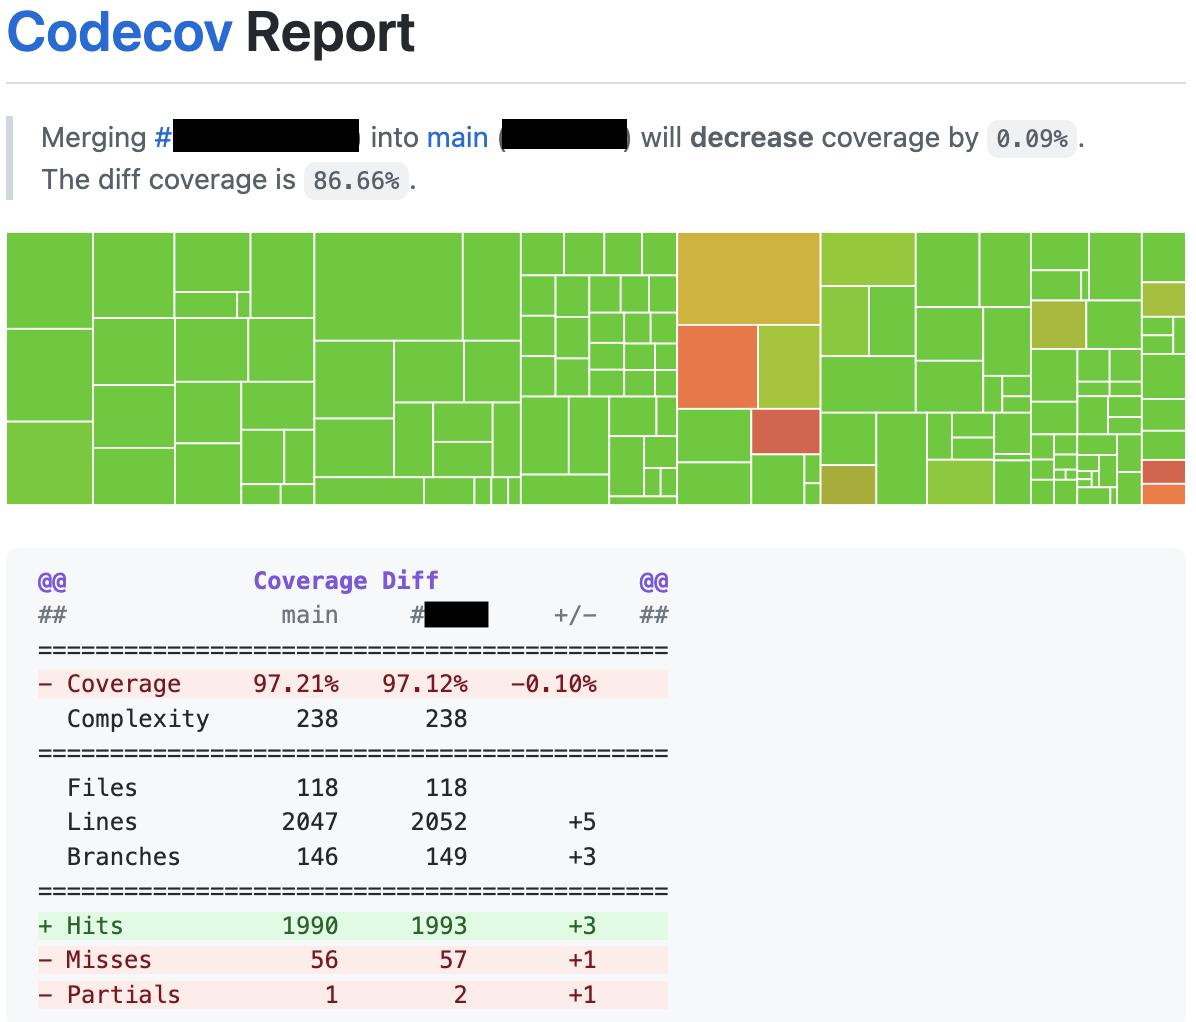The width and height of the screenshot is (1196, 1022).
Task: Click the Report word in heading
Action: [x=330, y=32]
